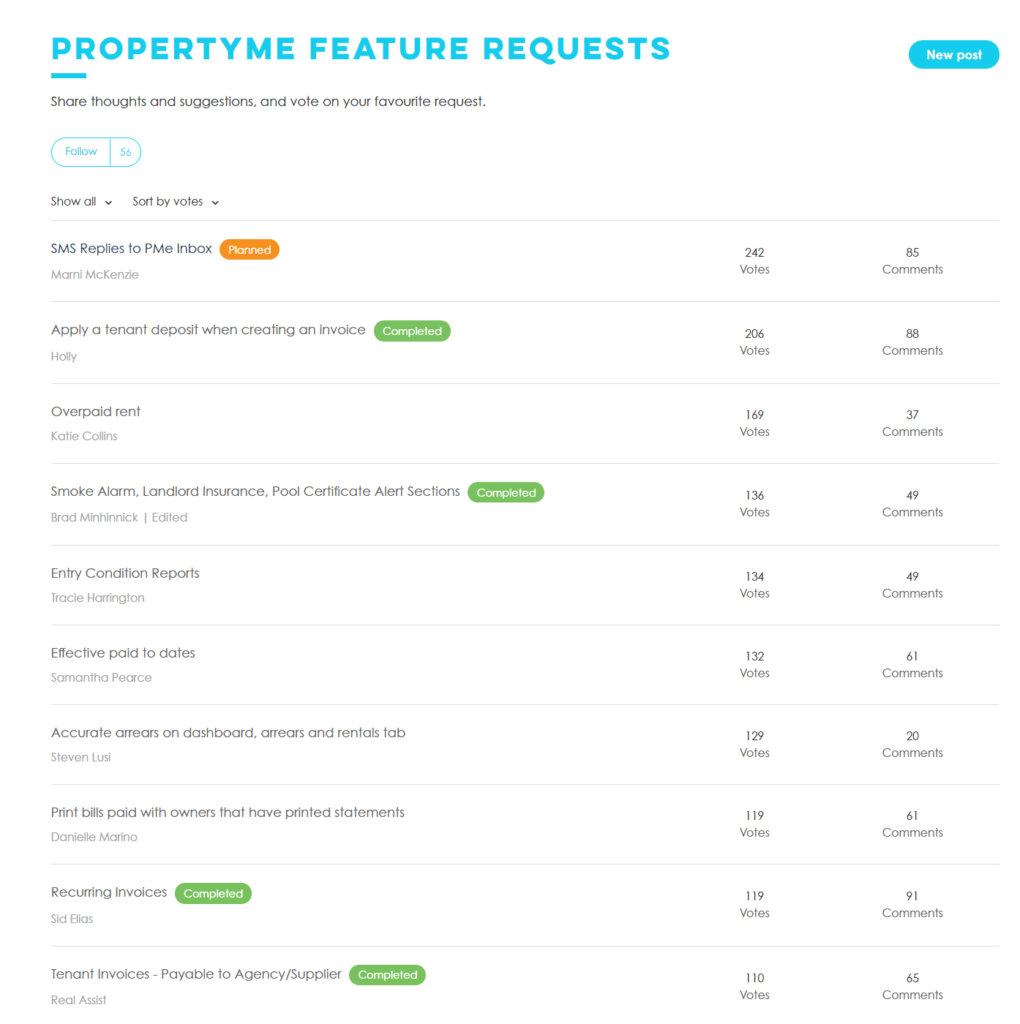Click Completed badge beside Recurring Invoices
The height and width of the screenshot is (1024, 1020).
(213, 893)
